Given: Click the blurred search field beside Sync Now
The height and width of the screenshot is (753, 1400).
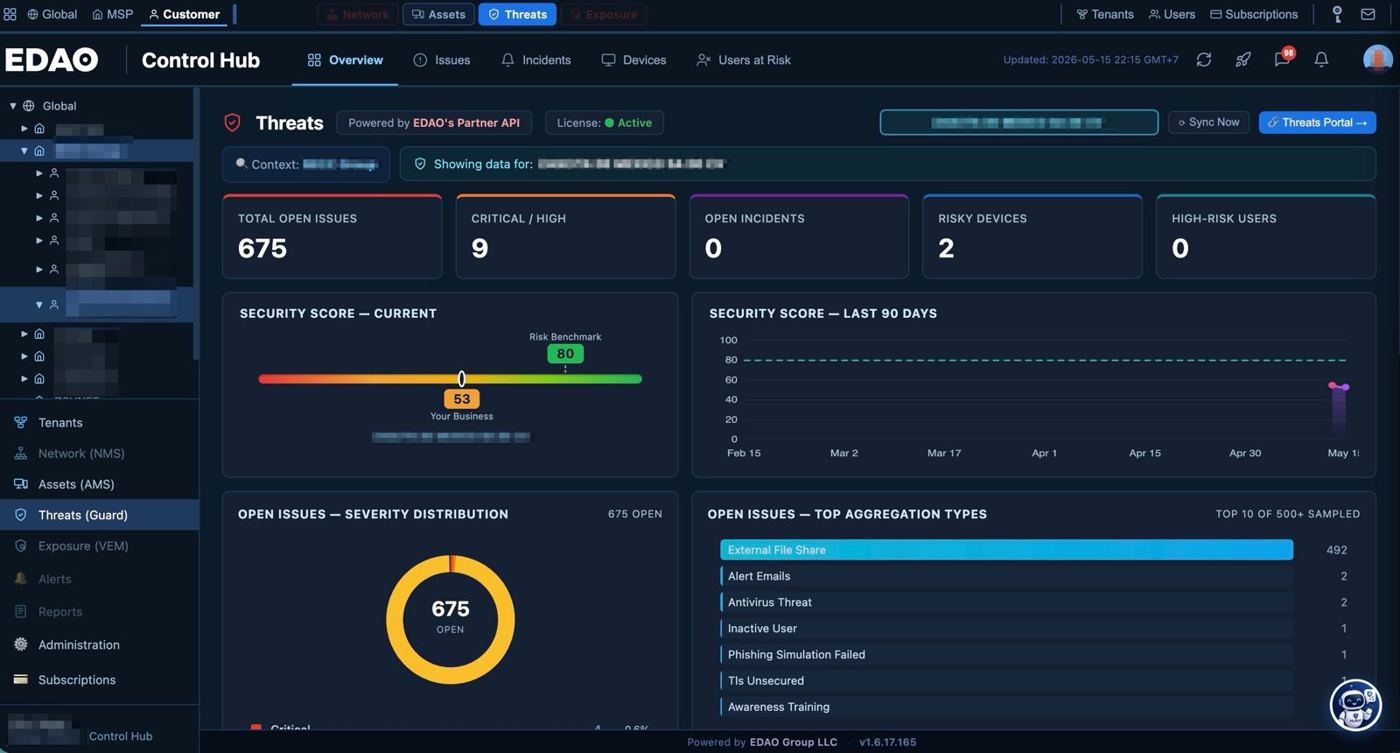Looking at the screenshot, I should click(1019, 122).
